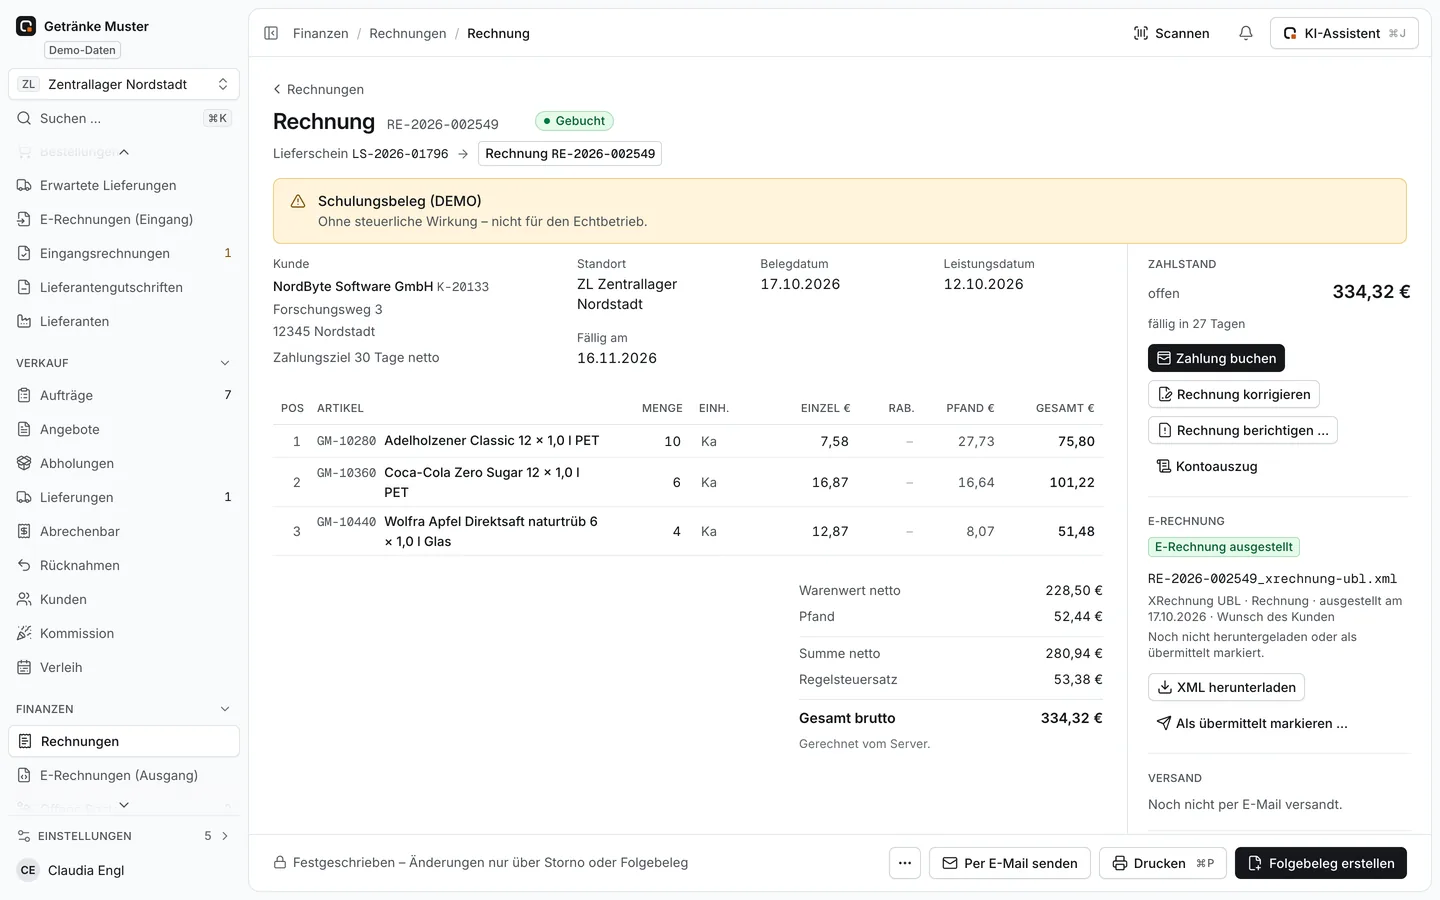Click the Angebote icon in sidebar
1440x900 pixels.
click(x=24, y=429)
